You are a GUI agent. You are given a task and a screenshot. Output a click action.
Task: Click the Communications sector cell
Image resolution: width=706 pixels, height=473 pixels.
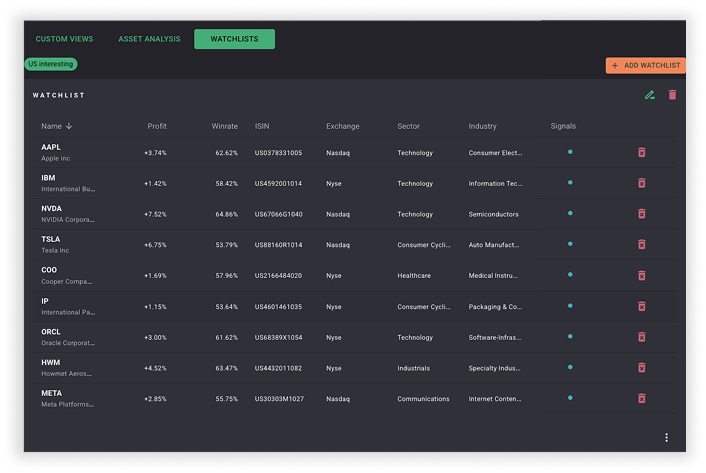tap(423, 399)
